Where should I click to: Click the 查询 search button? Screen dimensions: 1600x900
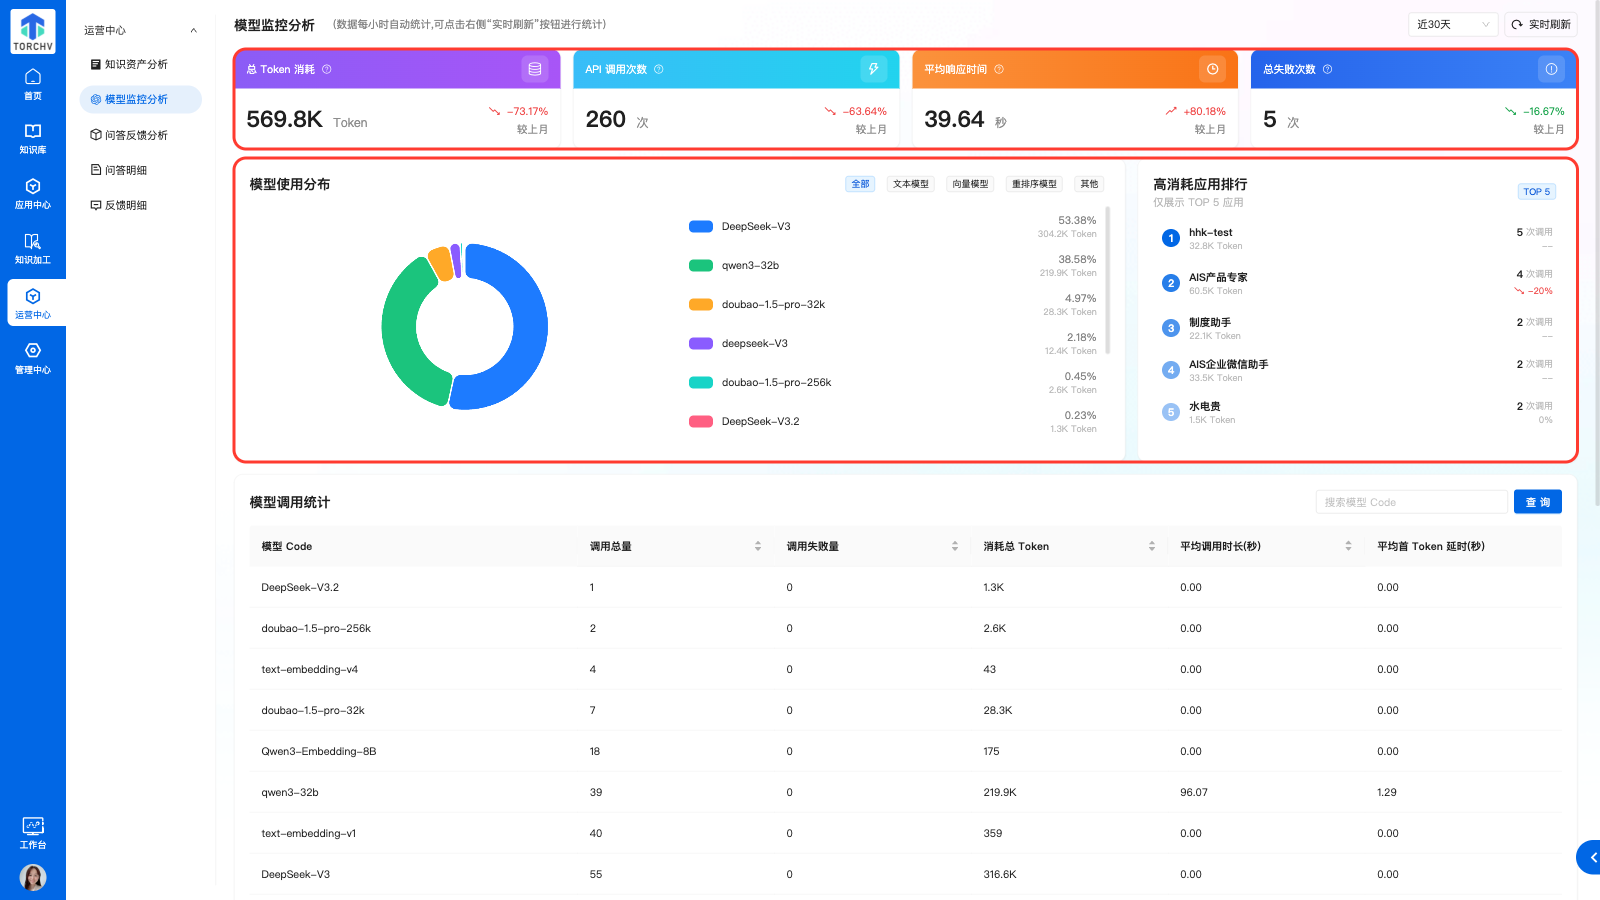1537,502
